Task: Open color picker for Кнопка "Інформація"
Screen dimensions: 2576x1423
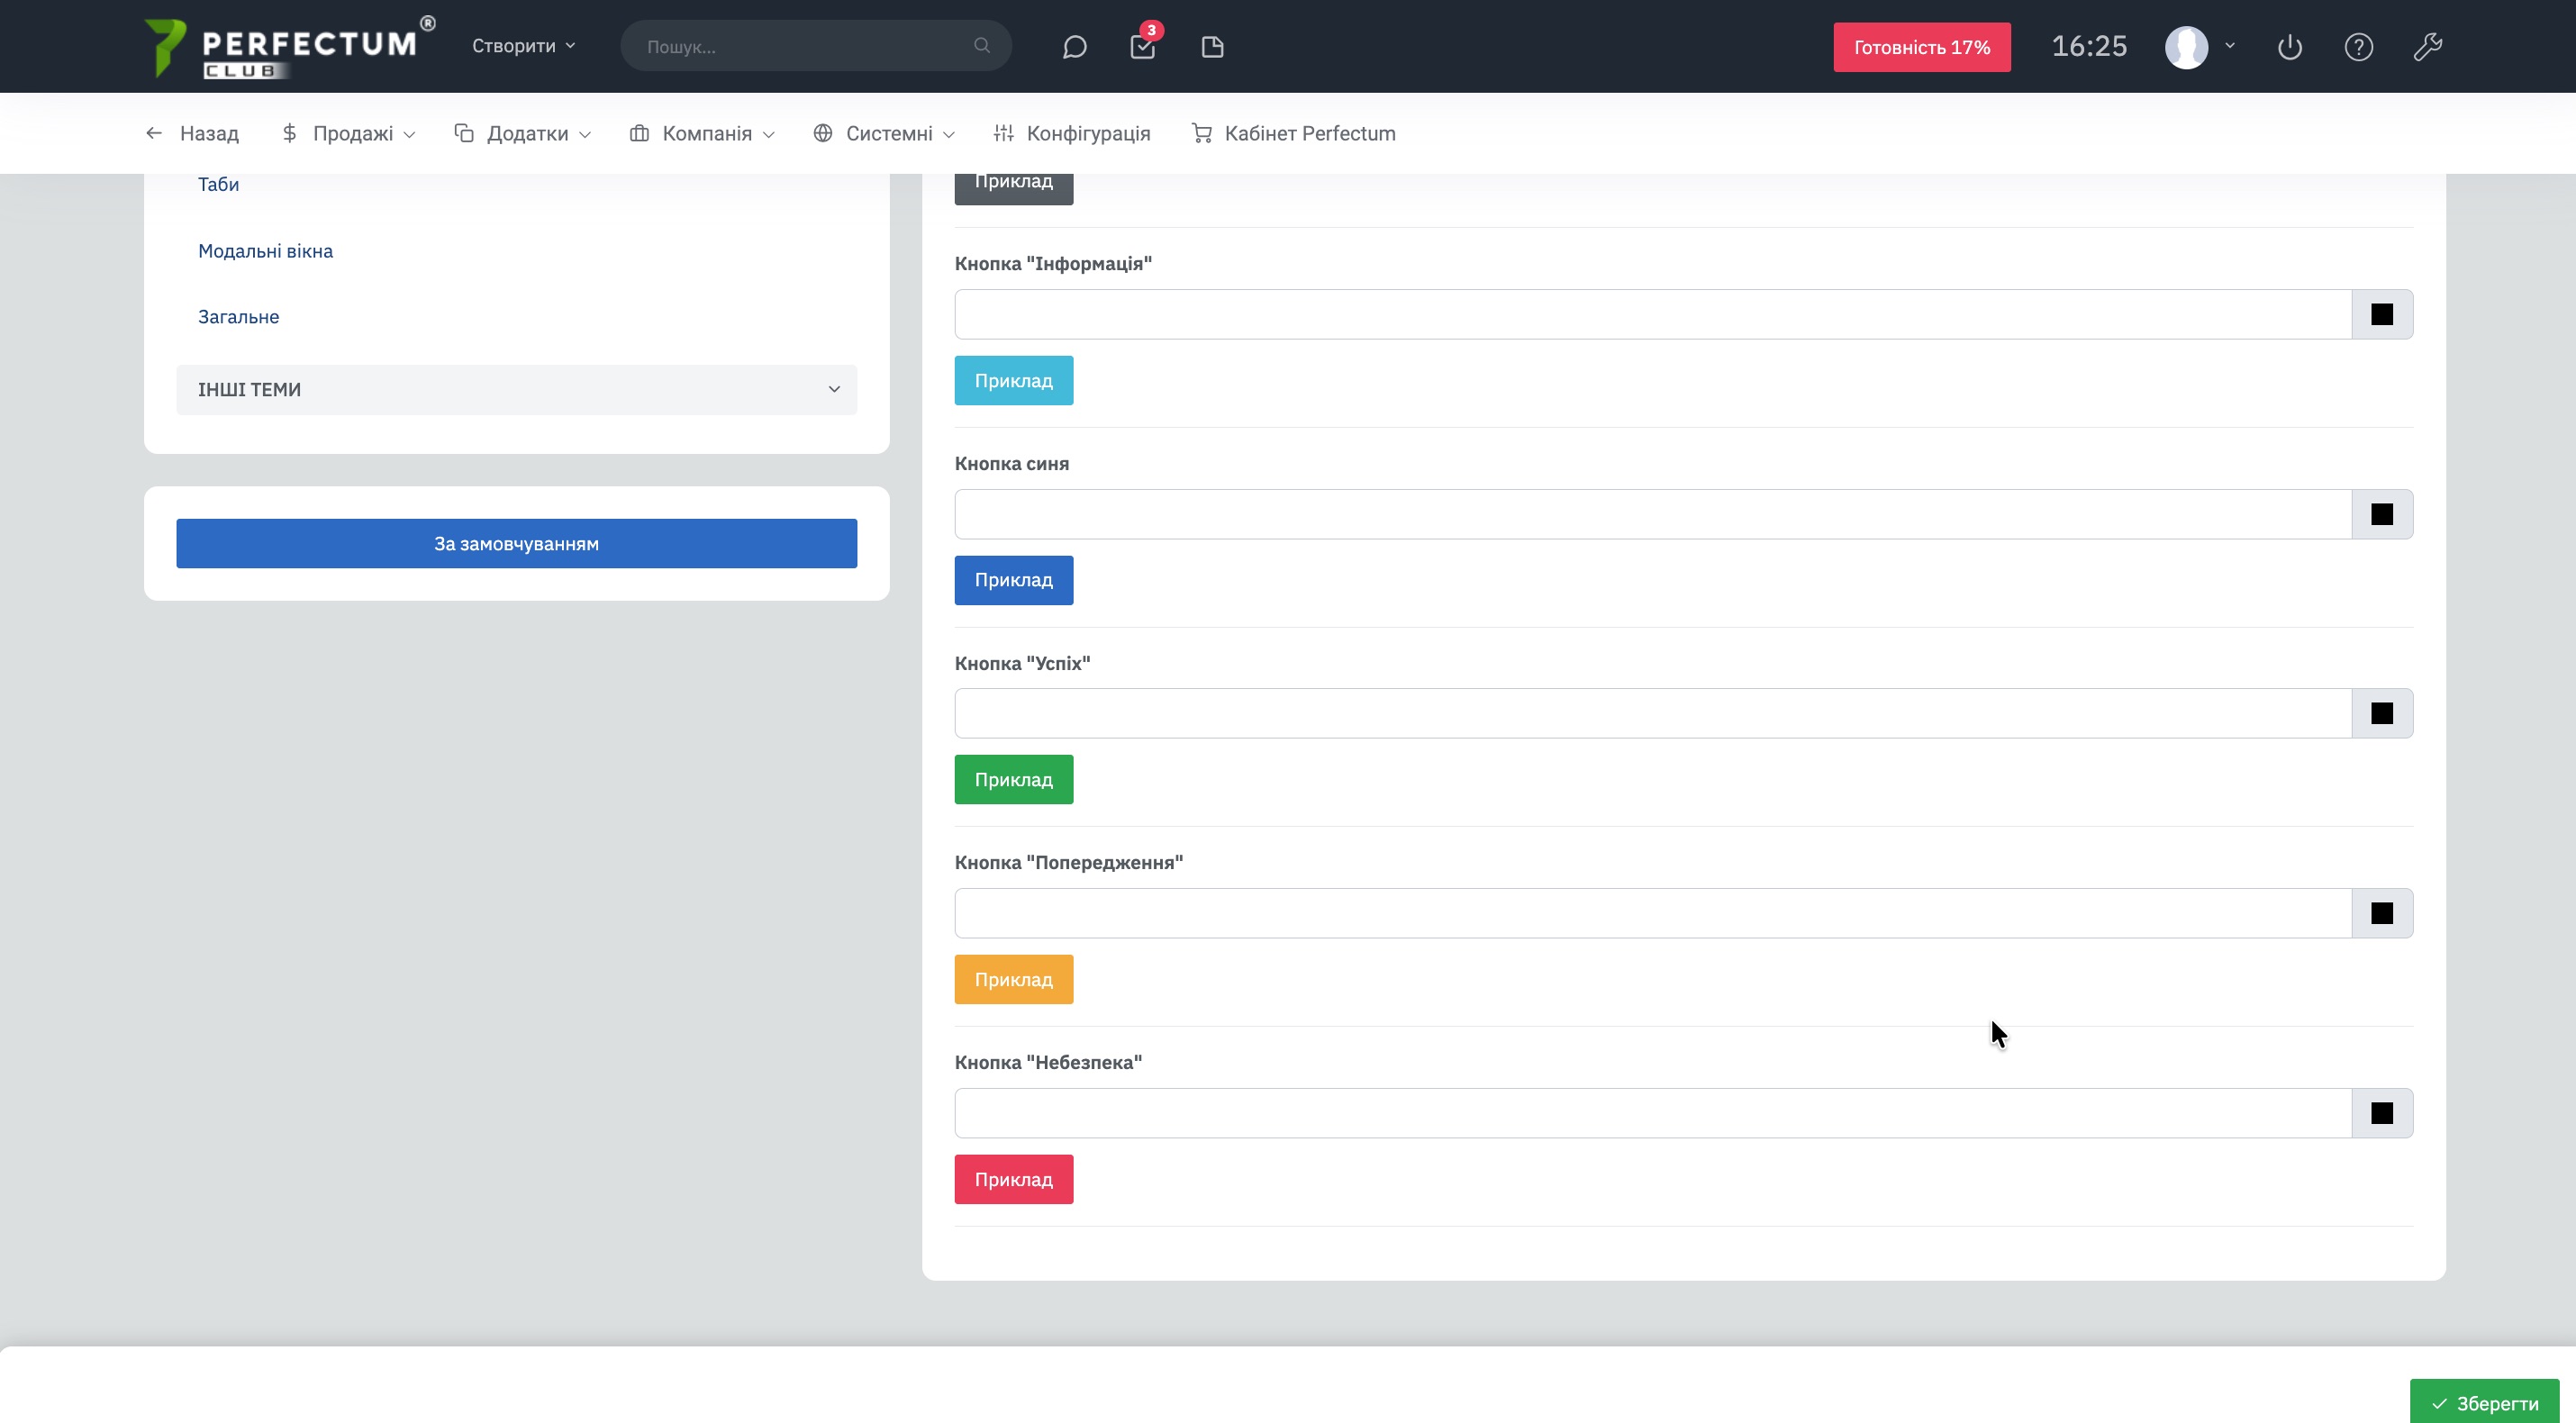Action: 2381,314
